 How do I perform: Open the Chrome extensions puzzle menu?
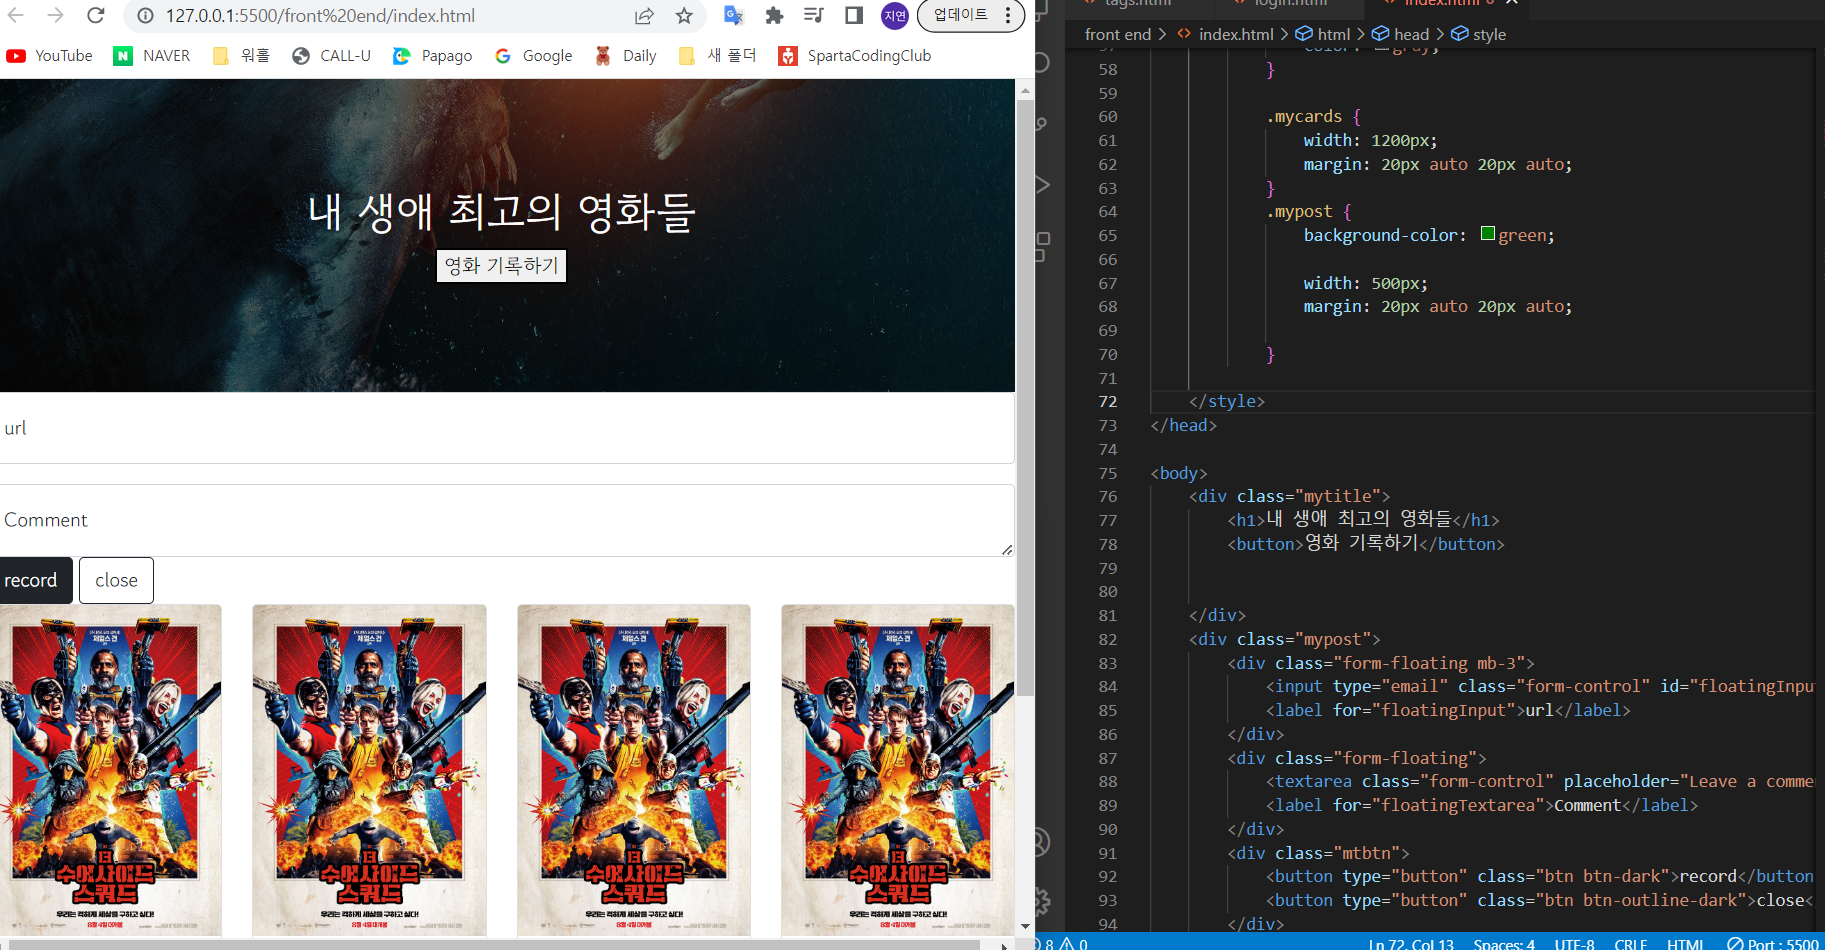coord(774,15)
